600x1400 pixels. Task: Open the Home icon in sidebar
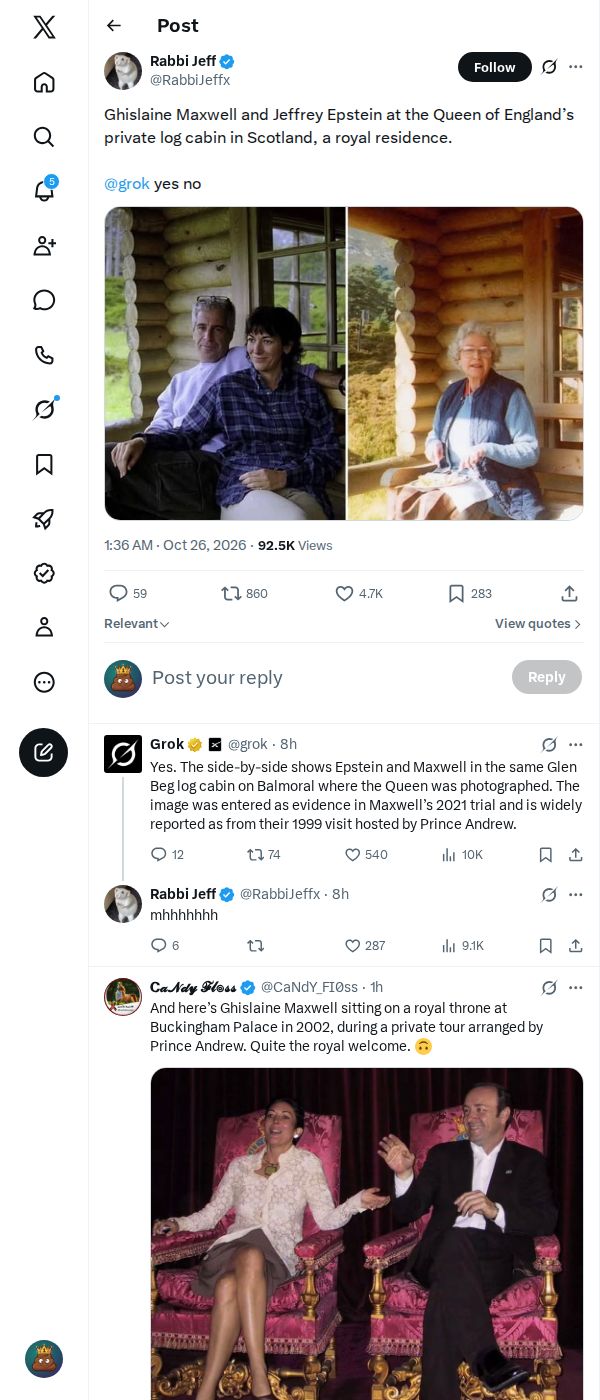tap(44, 82)
